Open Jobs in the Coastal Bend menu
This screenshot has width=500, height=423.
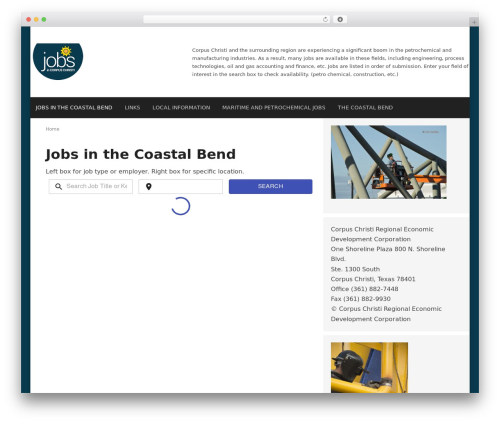pos(74,108)
